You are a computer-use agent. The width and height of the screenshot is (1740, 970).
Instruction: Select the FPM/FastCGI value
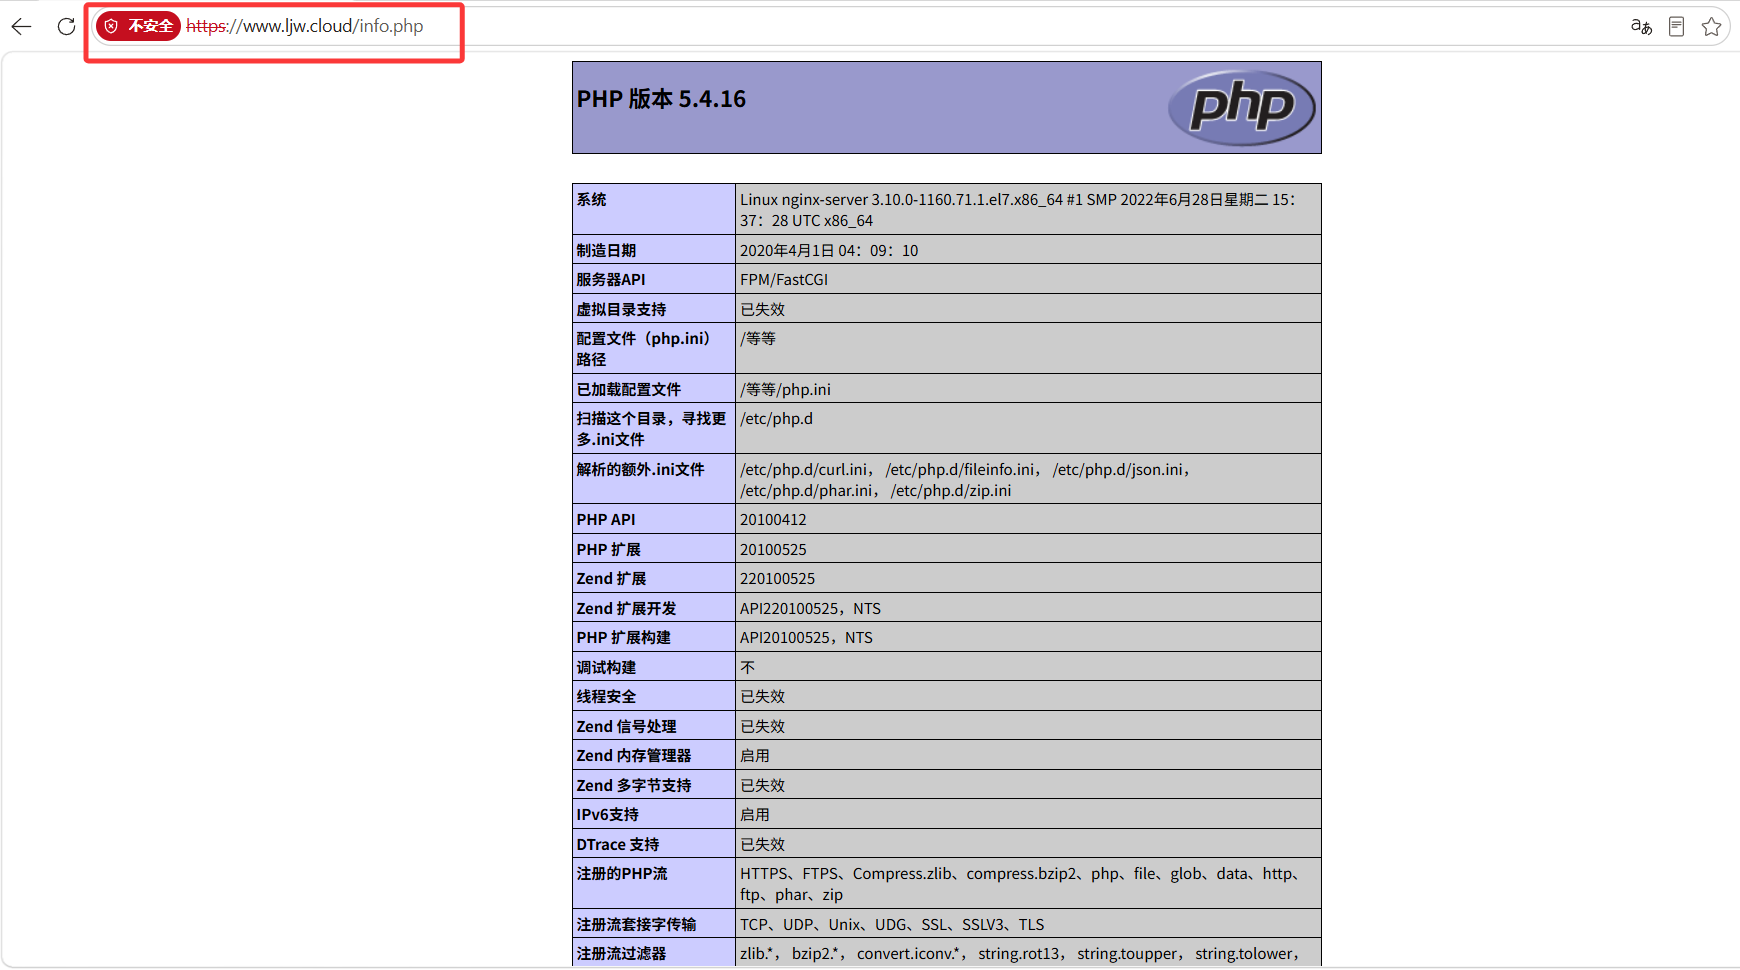click(784, 280)
